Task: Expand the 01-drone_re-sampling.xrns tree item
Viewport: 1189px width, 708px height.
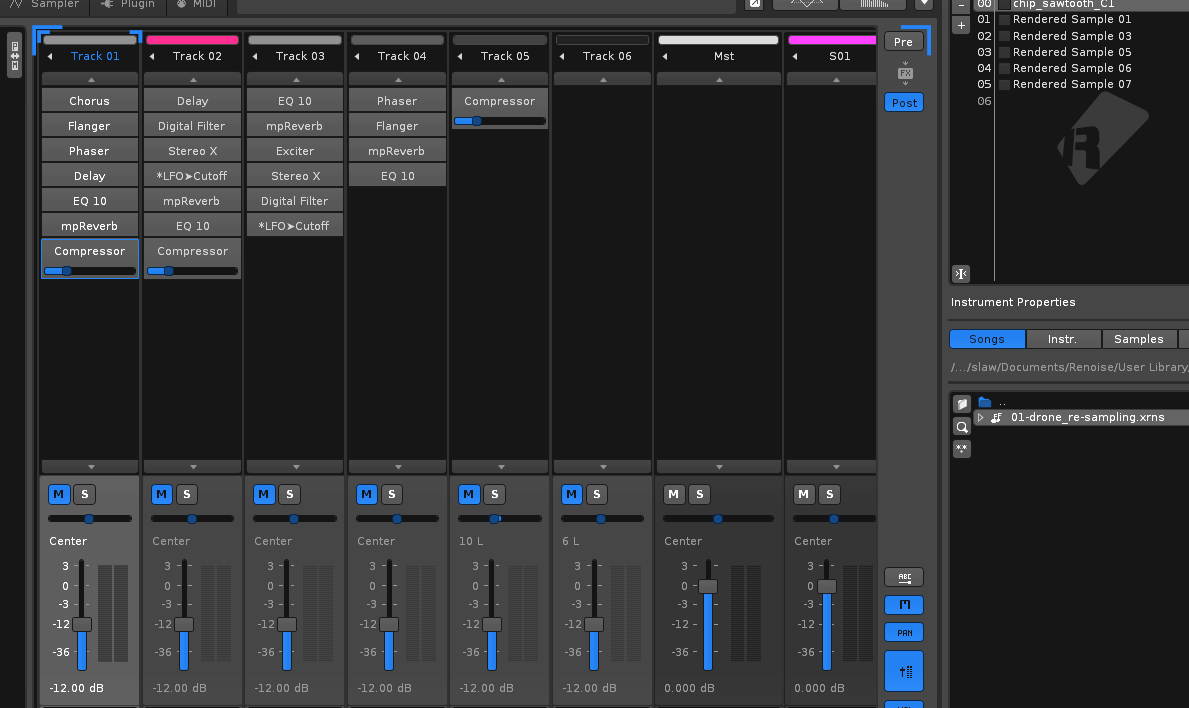Action: click(981, 418)
